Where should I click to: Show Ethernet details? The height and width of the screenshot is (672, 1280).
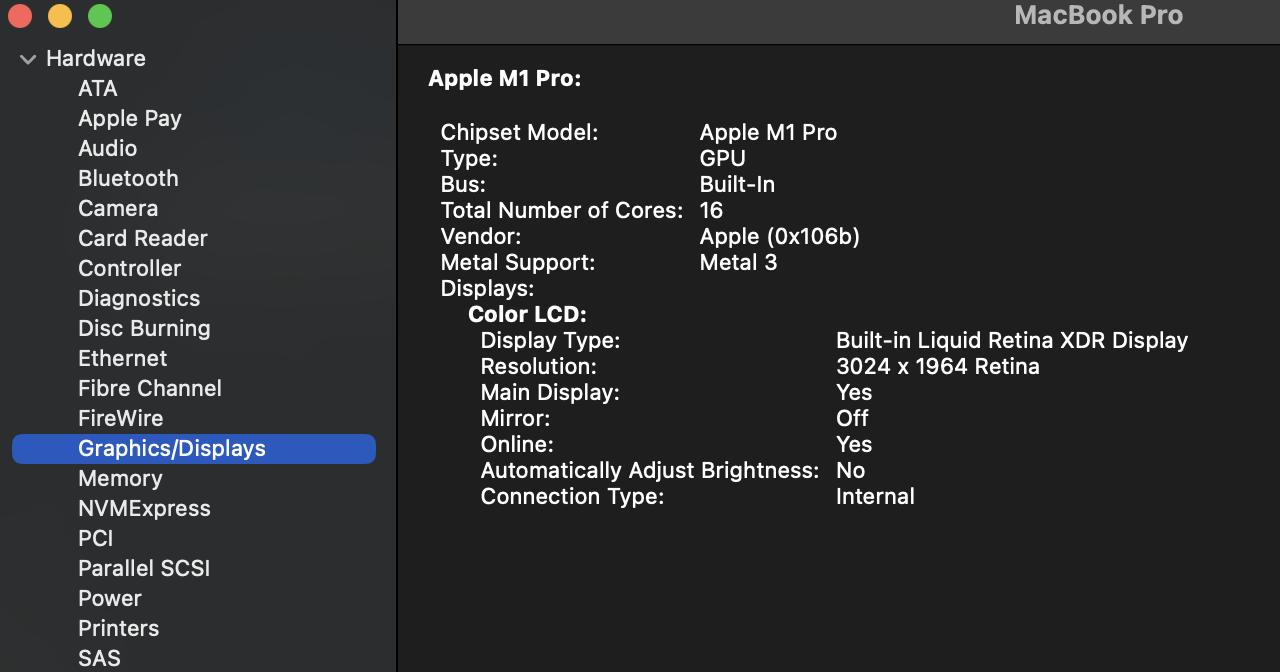[x=122, y=359]
